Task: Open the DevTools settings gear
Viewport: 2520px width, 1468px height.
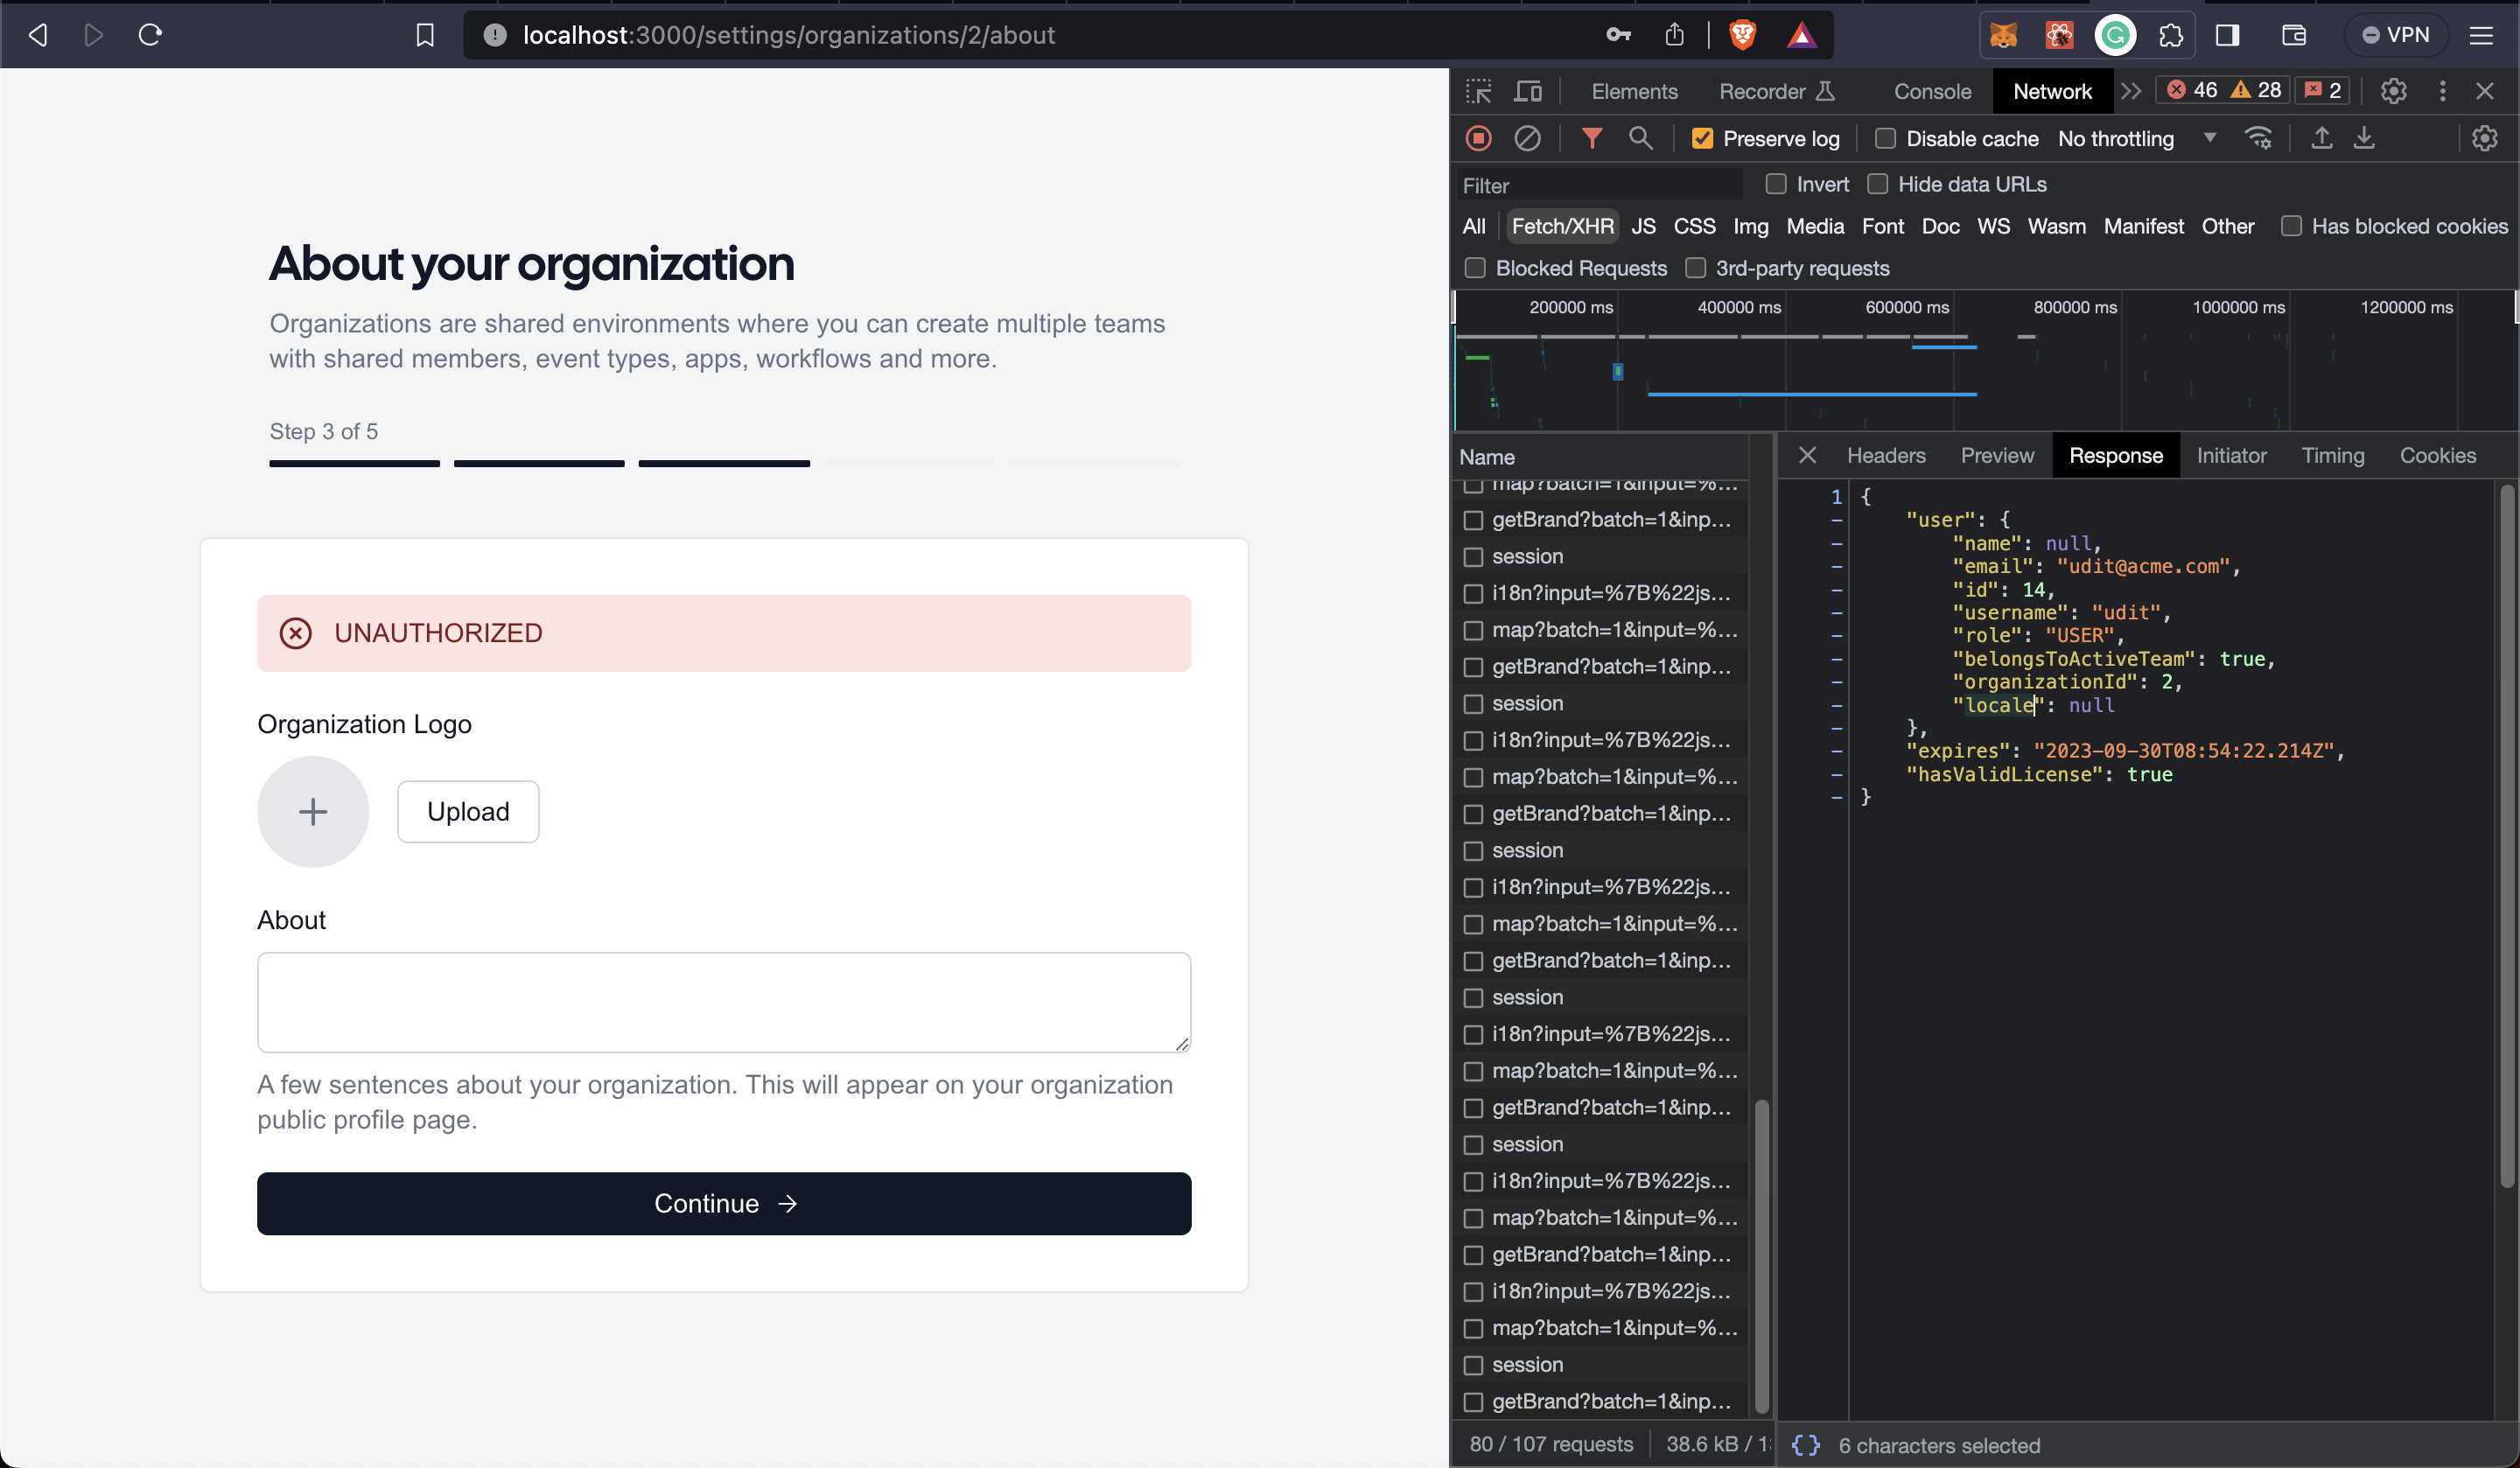Action: pyautogui.click(x=2393, y=91)
